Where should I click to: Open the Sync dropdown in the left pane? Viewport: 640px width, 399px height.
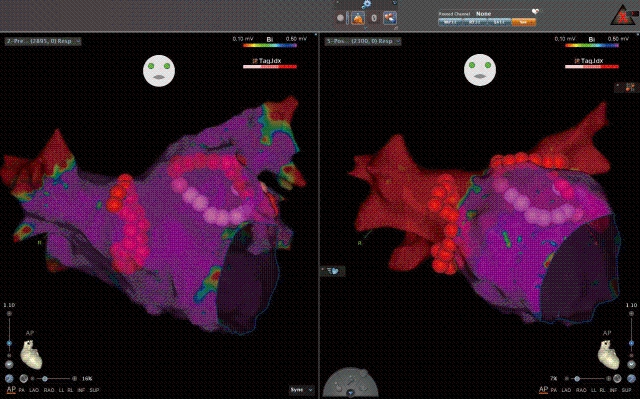pos(302,390)
